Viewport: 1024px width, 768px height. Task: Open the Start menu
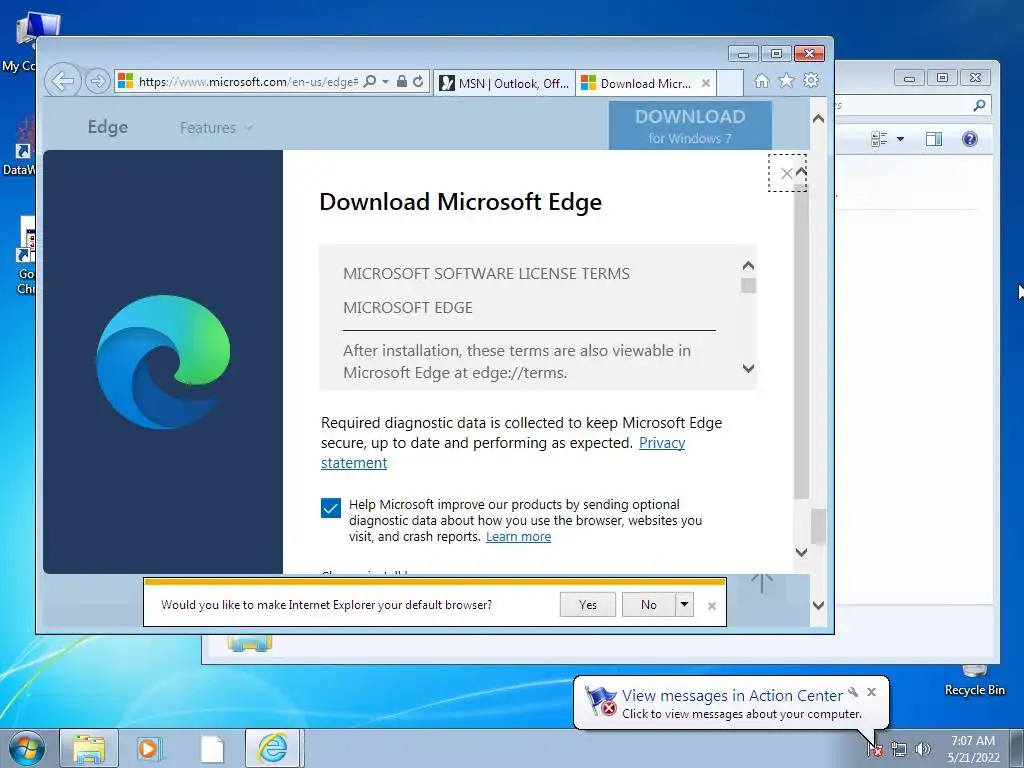coord(27,748)
